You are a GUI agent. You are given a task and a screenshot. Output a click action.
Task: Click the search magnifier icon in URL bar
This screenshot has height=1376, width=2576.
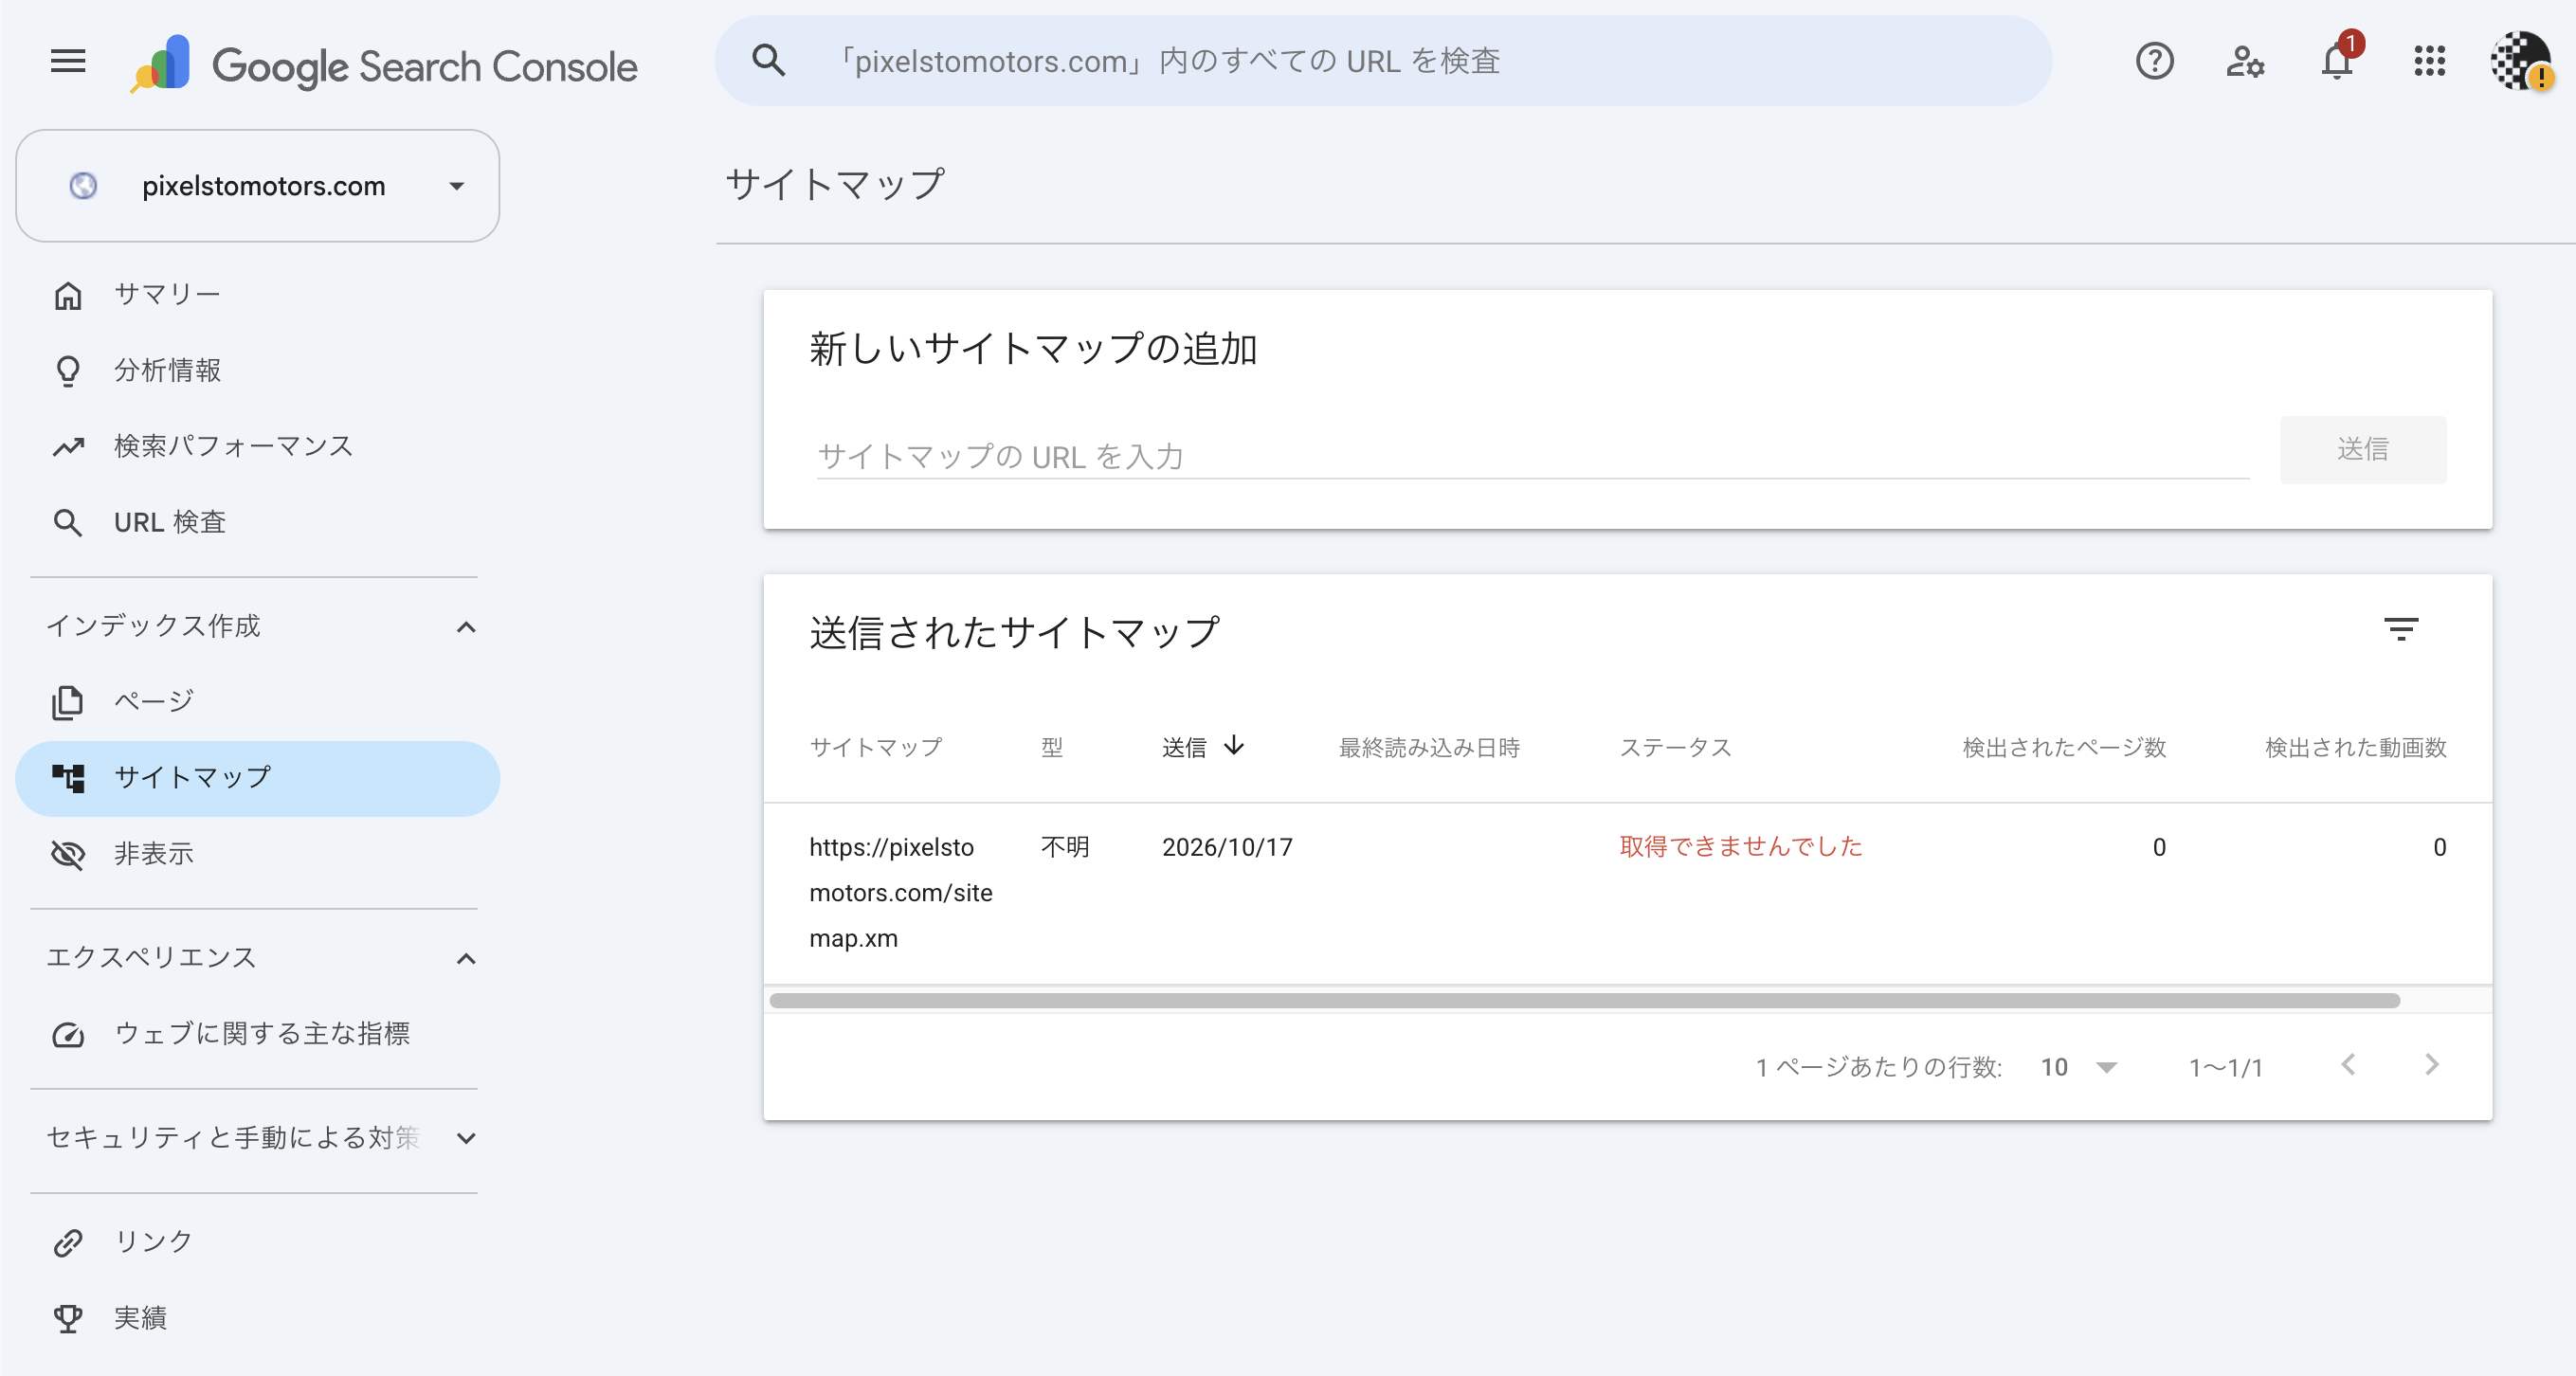[768, 61]
